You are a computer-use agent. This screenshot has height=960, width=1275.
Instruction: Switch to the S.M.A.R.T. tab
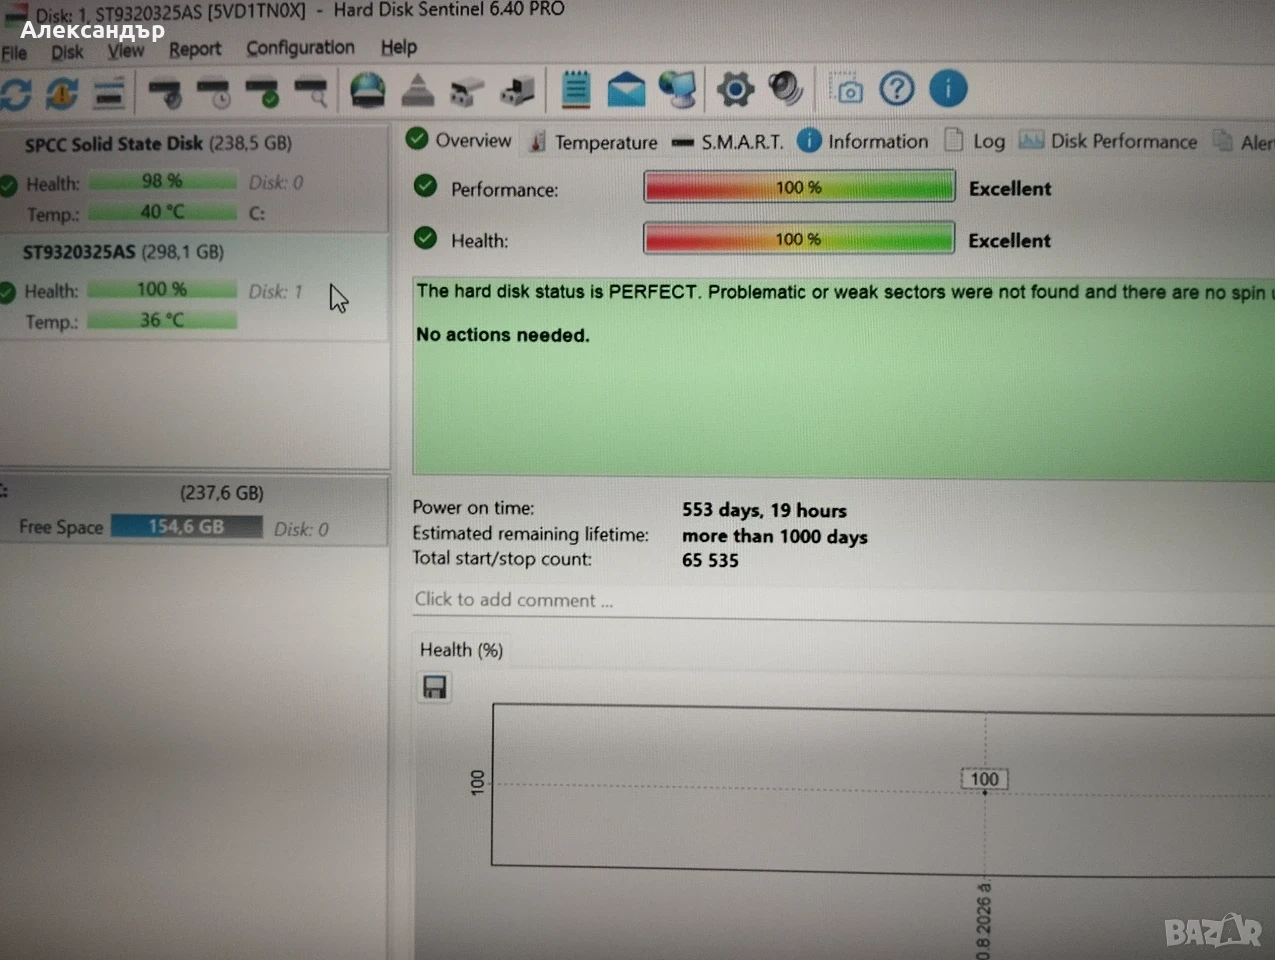[727, 142]
